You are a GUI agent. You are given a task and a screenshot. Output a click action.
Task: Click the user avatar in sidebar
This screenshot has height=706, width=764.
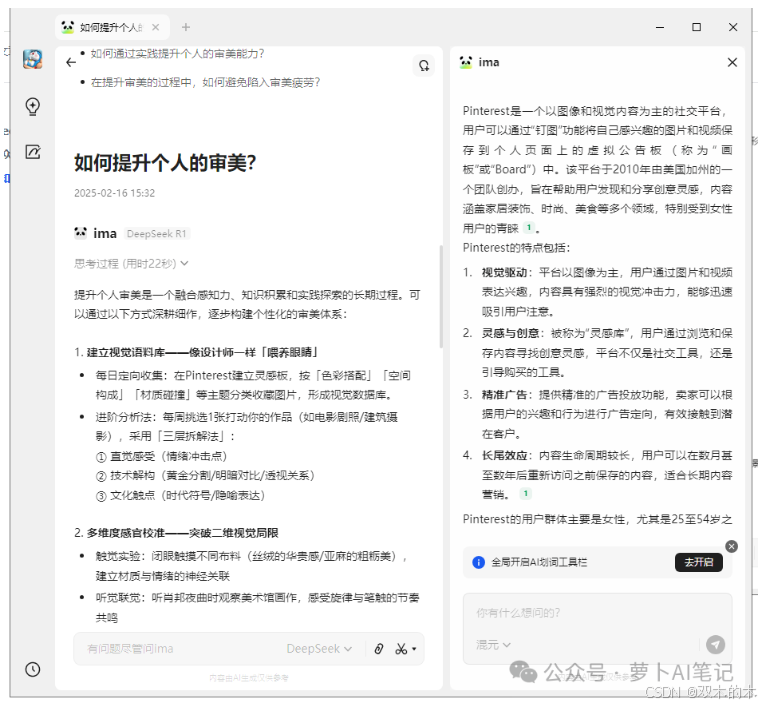33,59
